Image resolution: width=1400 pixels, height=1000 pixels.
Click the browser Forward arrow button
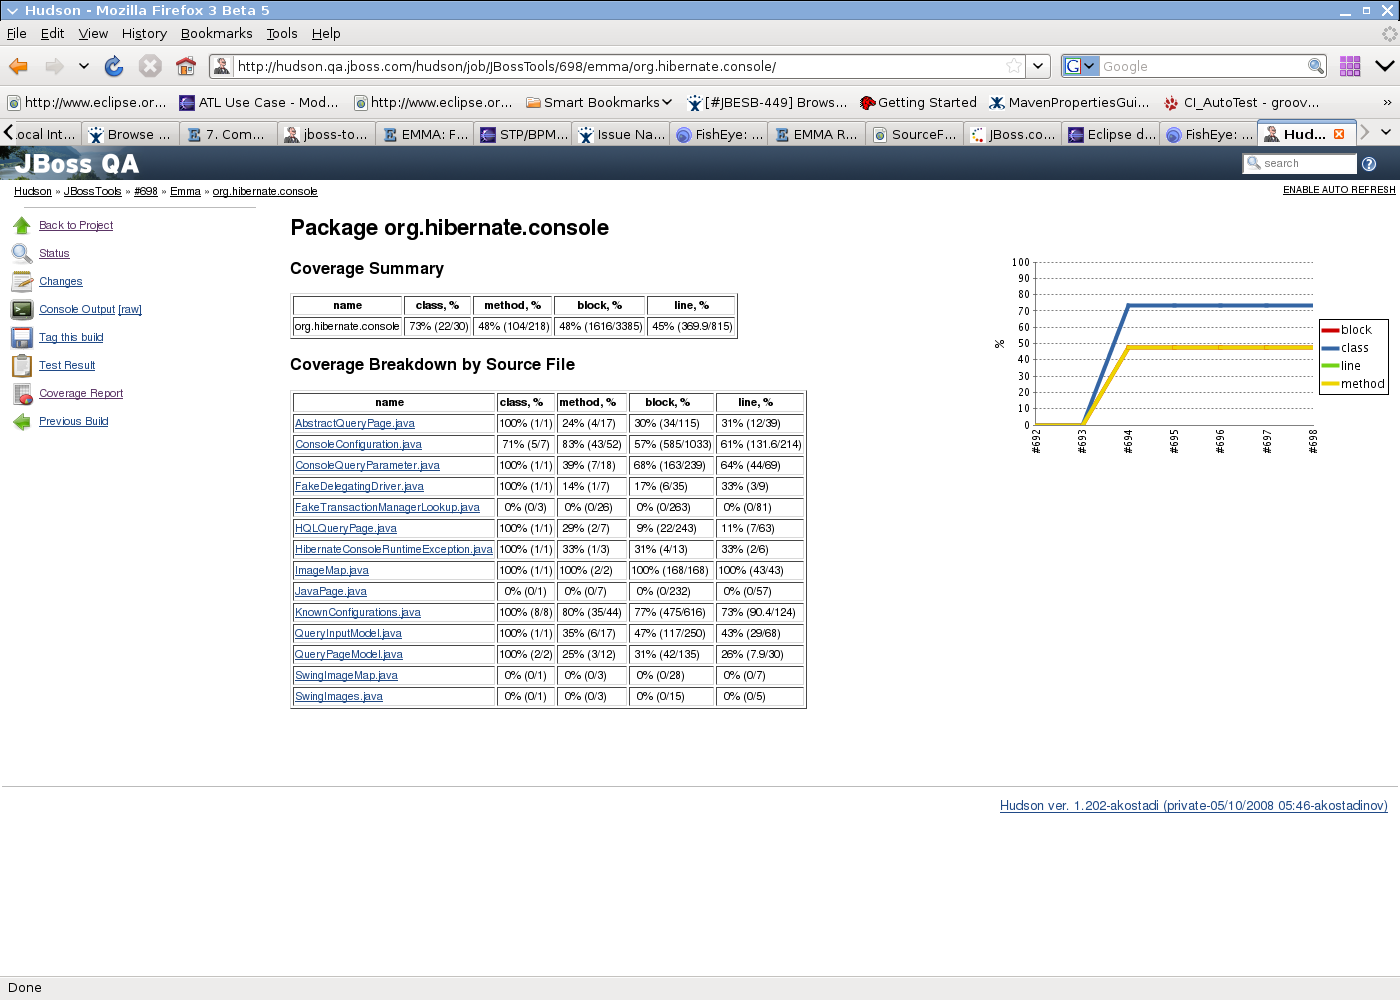pyautogui.click(x=54, y=66)
